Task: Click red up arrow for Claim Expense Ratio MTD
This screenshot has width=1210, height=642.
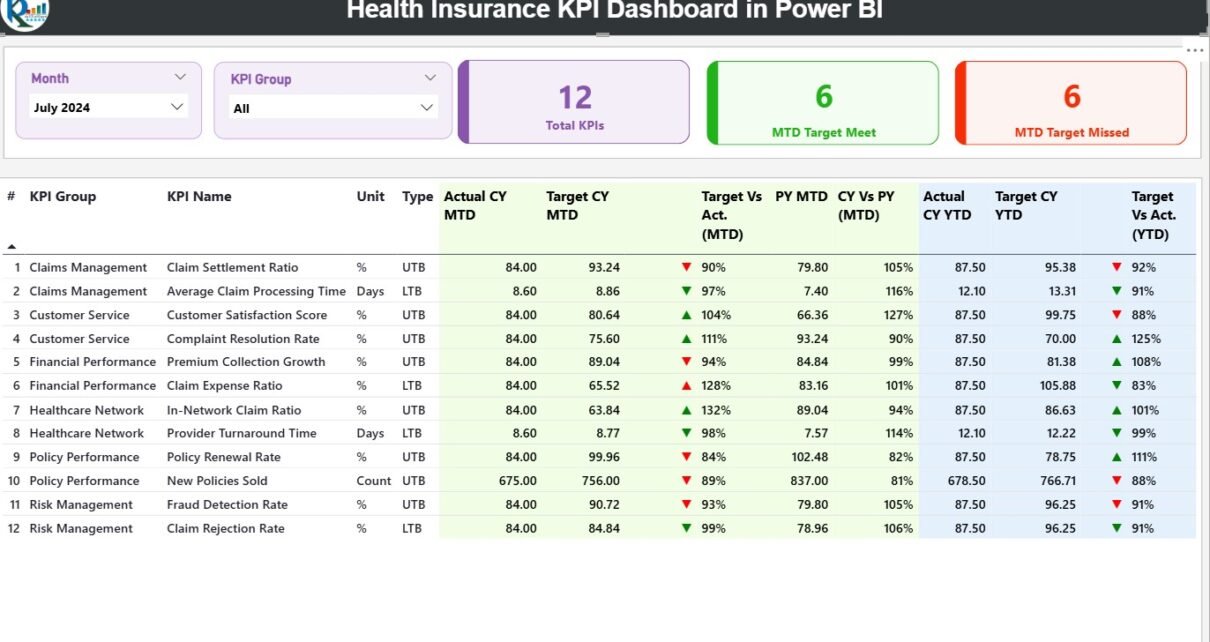Action: click(x=686, y=386)
